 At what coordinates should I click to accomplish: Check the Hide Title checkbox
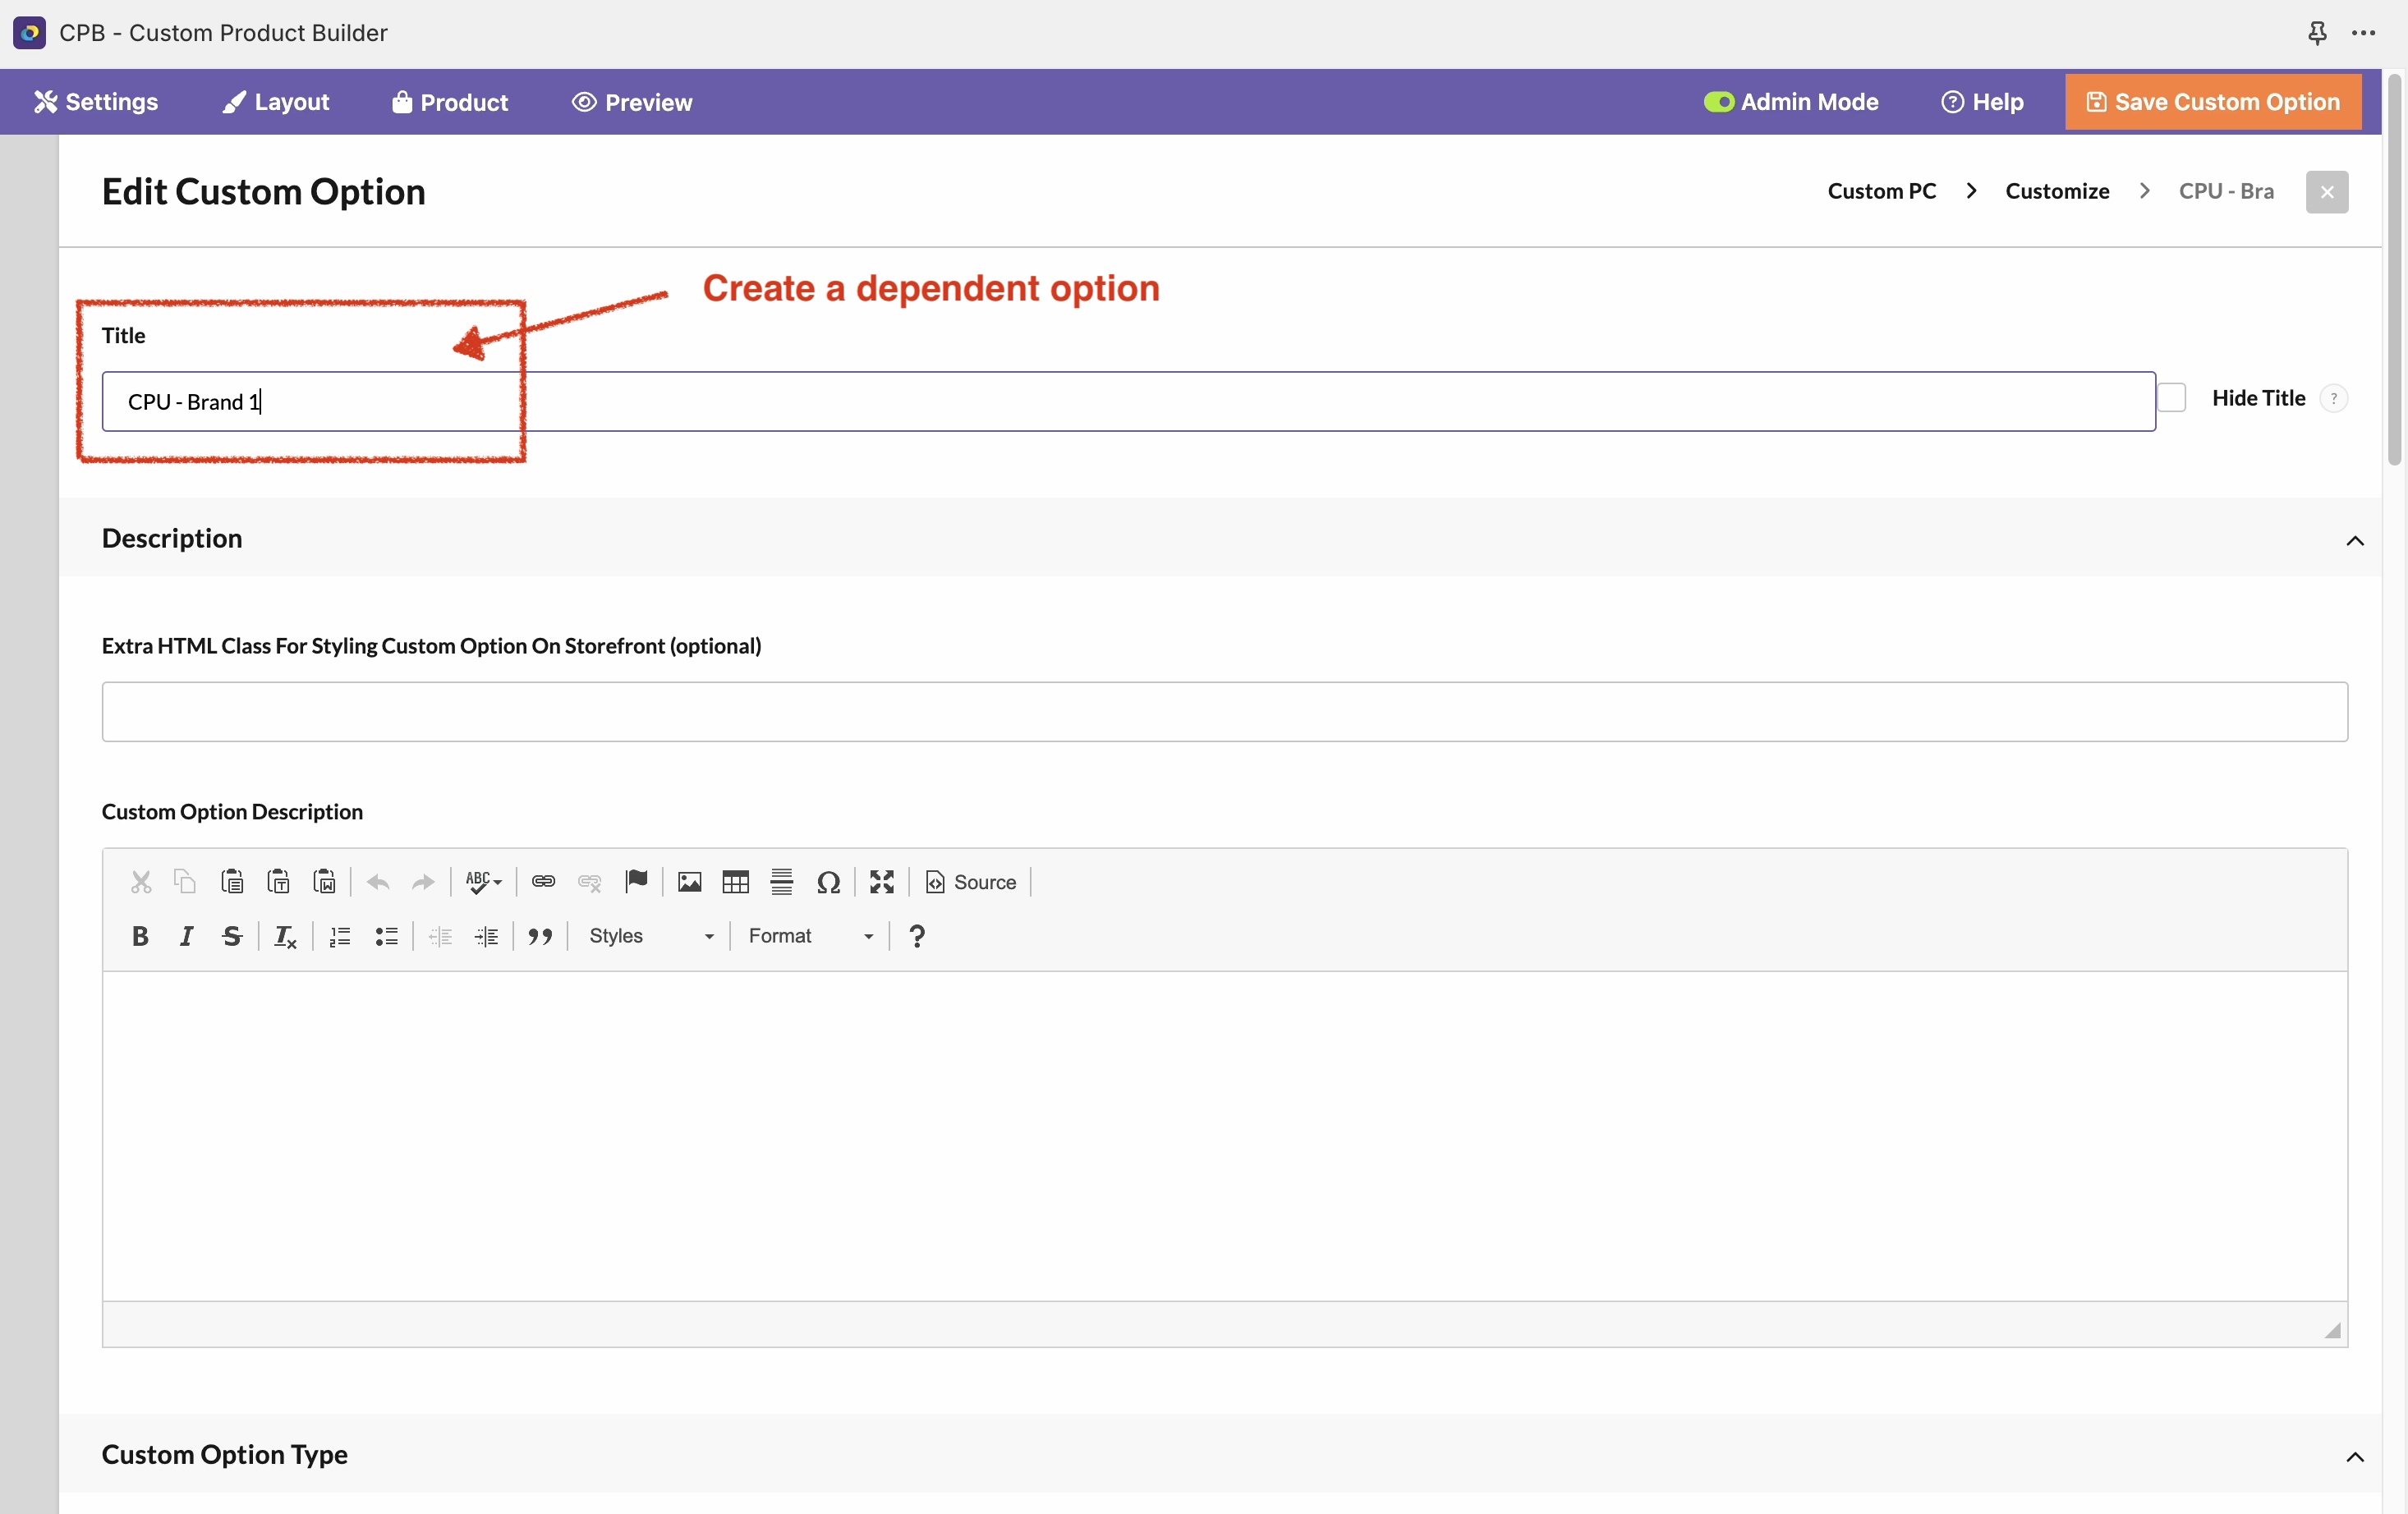click(2171, 398)
